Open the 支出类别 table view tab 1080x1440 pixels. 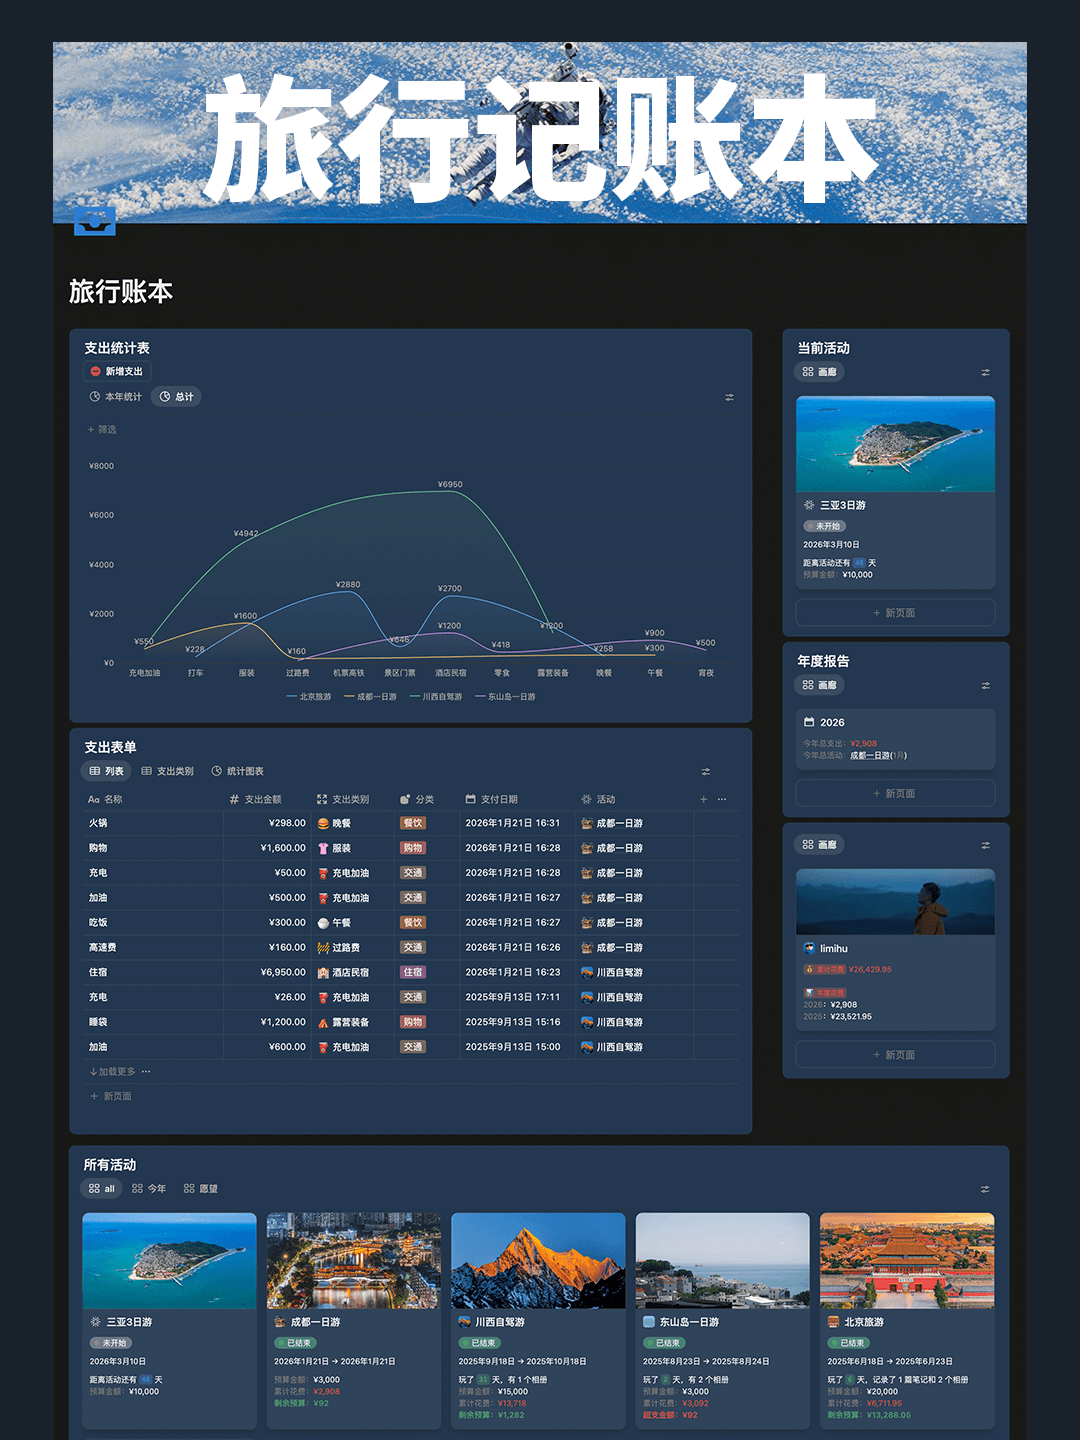point(168,771)
